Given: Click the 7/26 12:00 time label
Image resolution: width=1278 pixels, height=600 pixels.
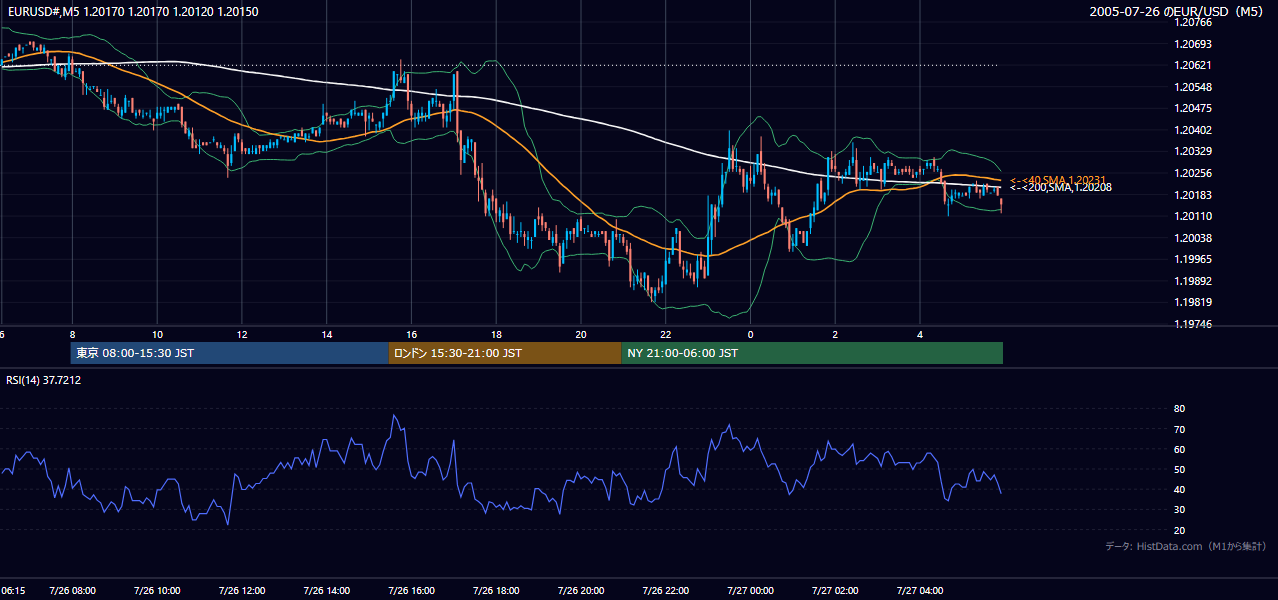Looking at the screenshot, I should click(x=243, y=591).
